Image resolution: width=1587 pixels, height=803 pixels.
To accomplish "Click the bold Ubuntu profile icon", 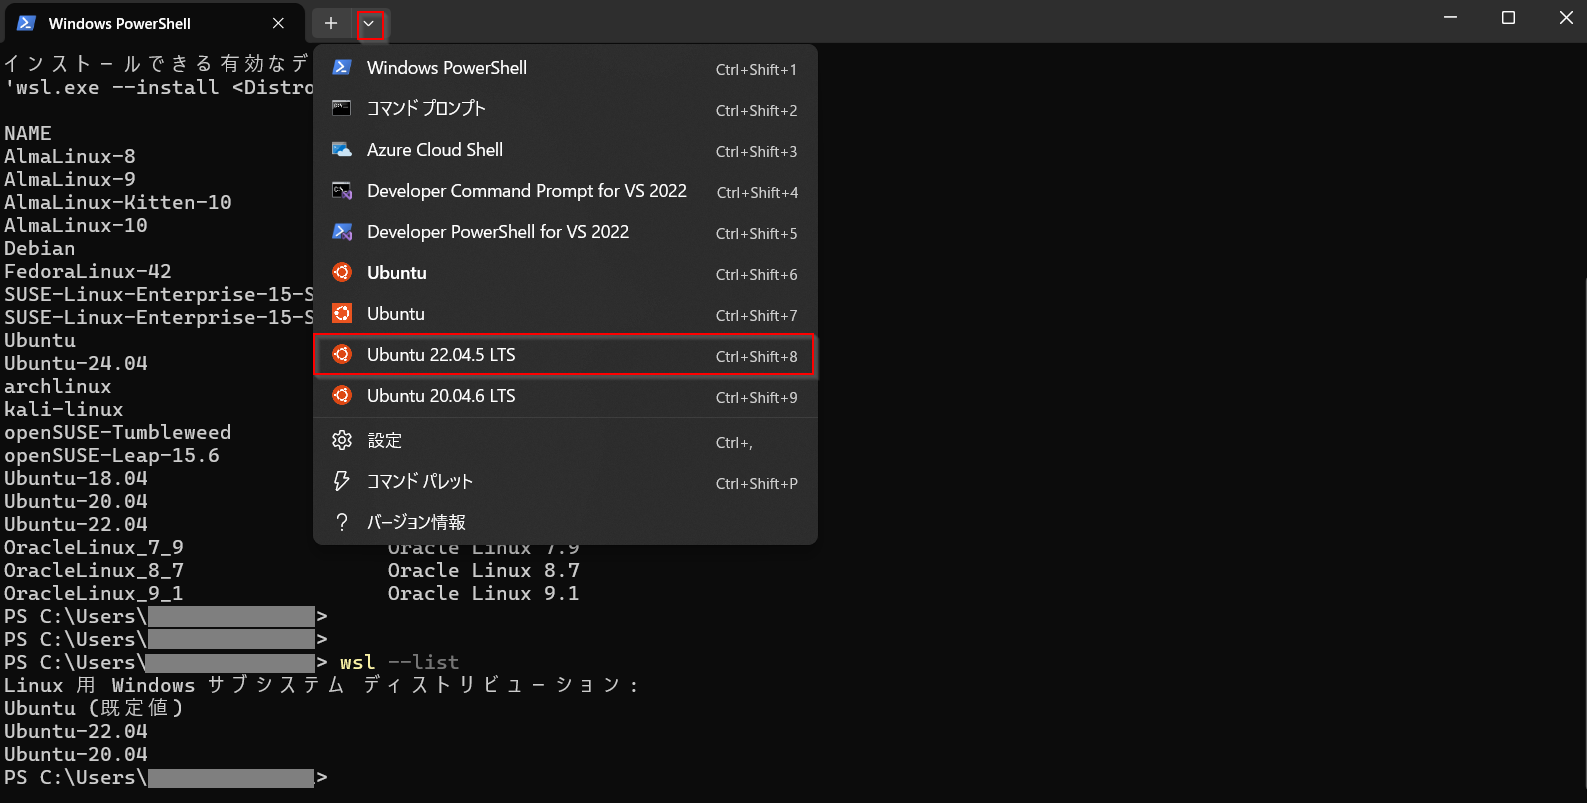I will pyautogui.click(x=342, y=272).
